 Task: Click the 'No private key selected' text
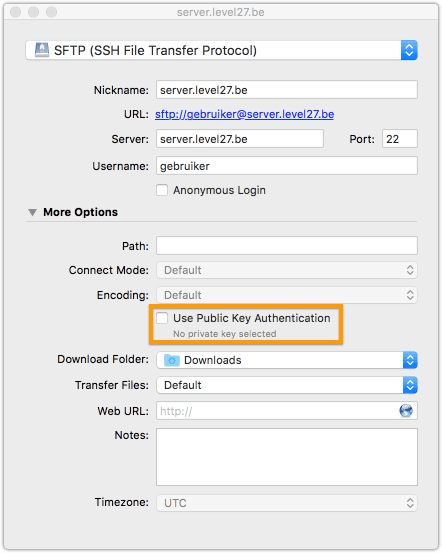[x=225, y=334]
